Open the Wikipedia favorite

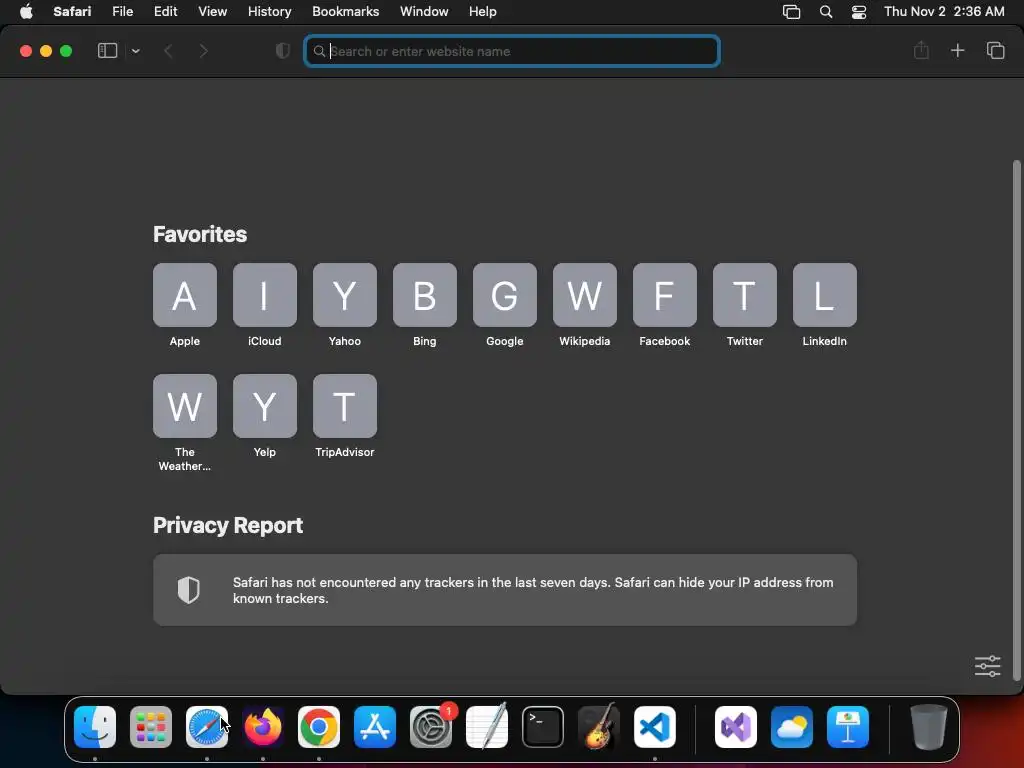(x=584, y=295)
